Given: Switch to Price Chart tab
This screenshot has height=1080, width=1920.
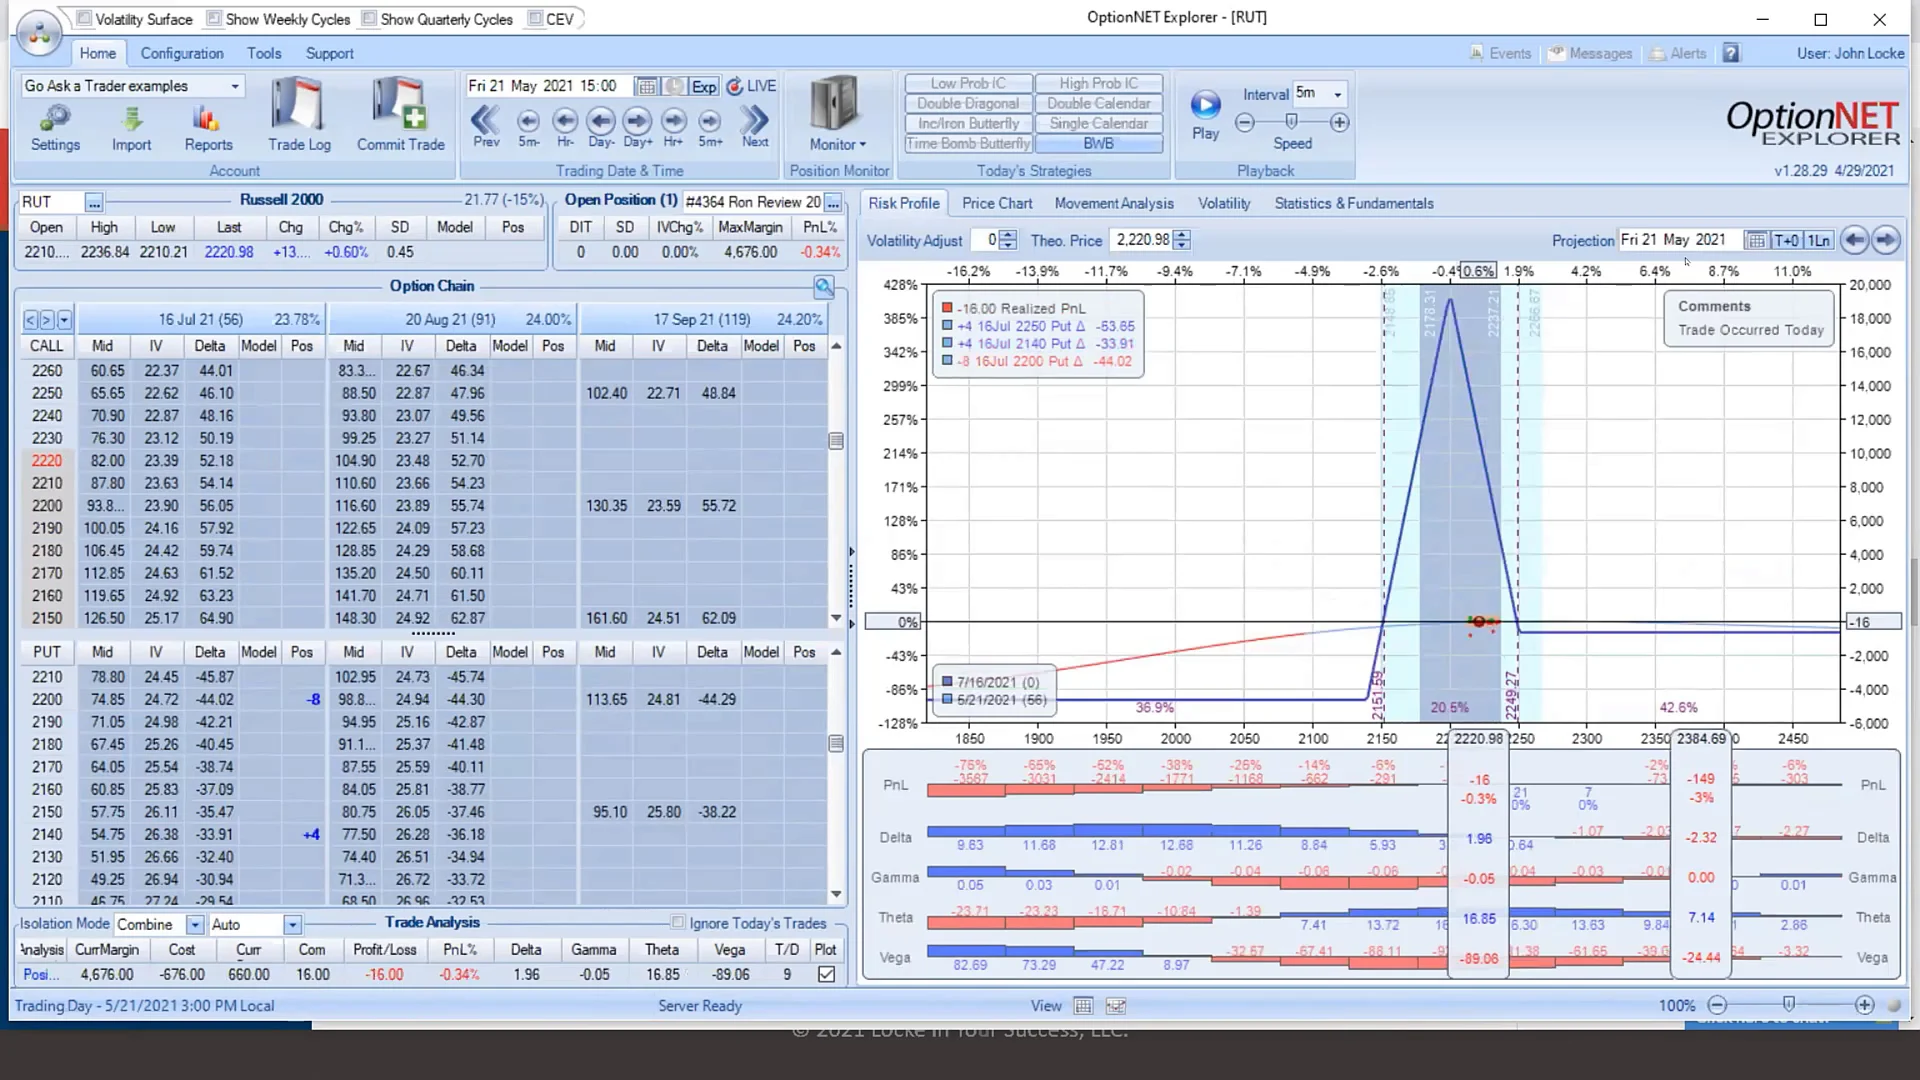Looking at the screenshot, I should [x=997, y=203].
